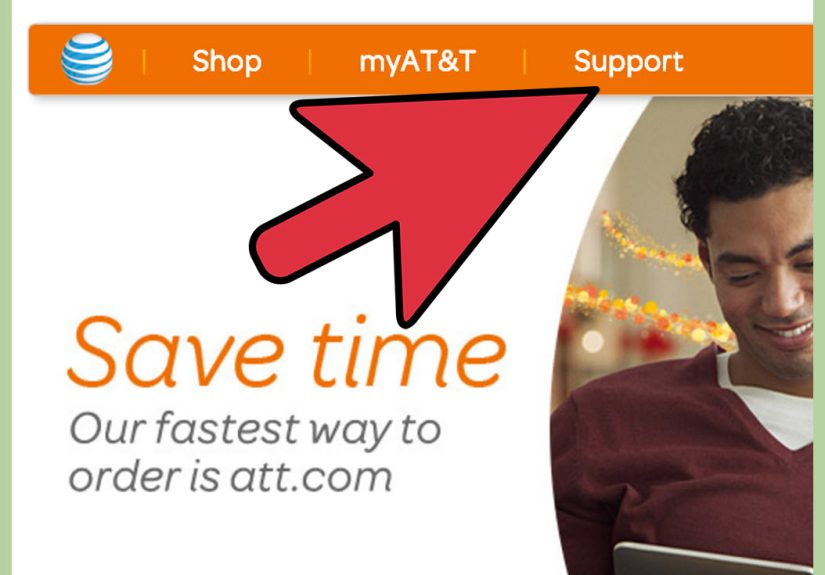Click the "Our fastest way to" text line

click(x=255, y=430)
